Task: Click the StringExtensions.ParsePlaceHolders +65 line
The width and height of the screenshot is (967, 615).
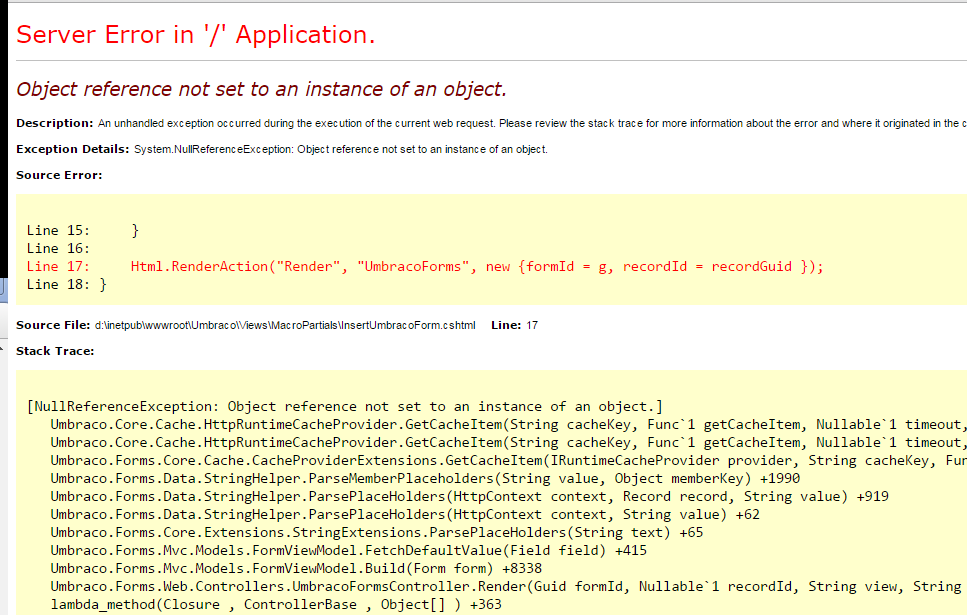Action: click(377, 532)
